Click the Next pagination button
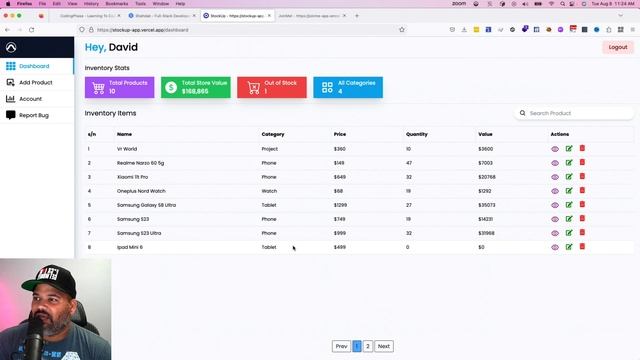The image size is (640, 360). [384, 346]
